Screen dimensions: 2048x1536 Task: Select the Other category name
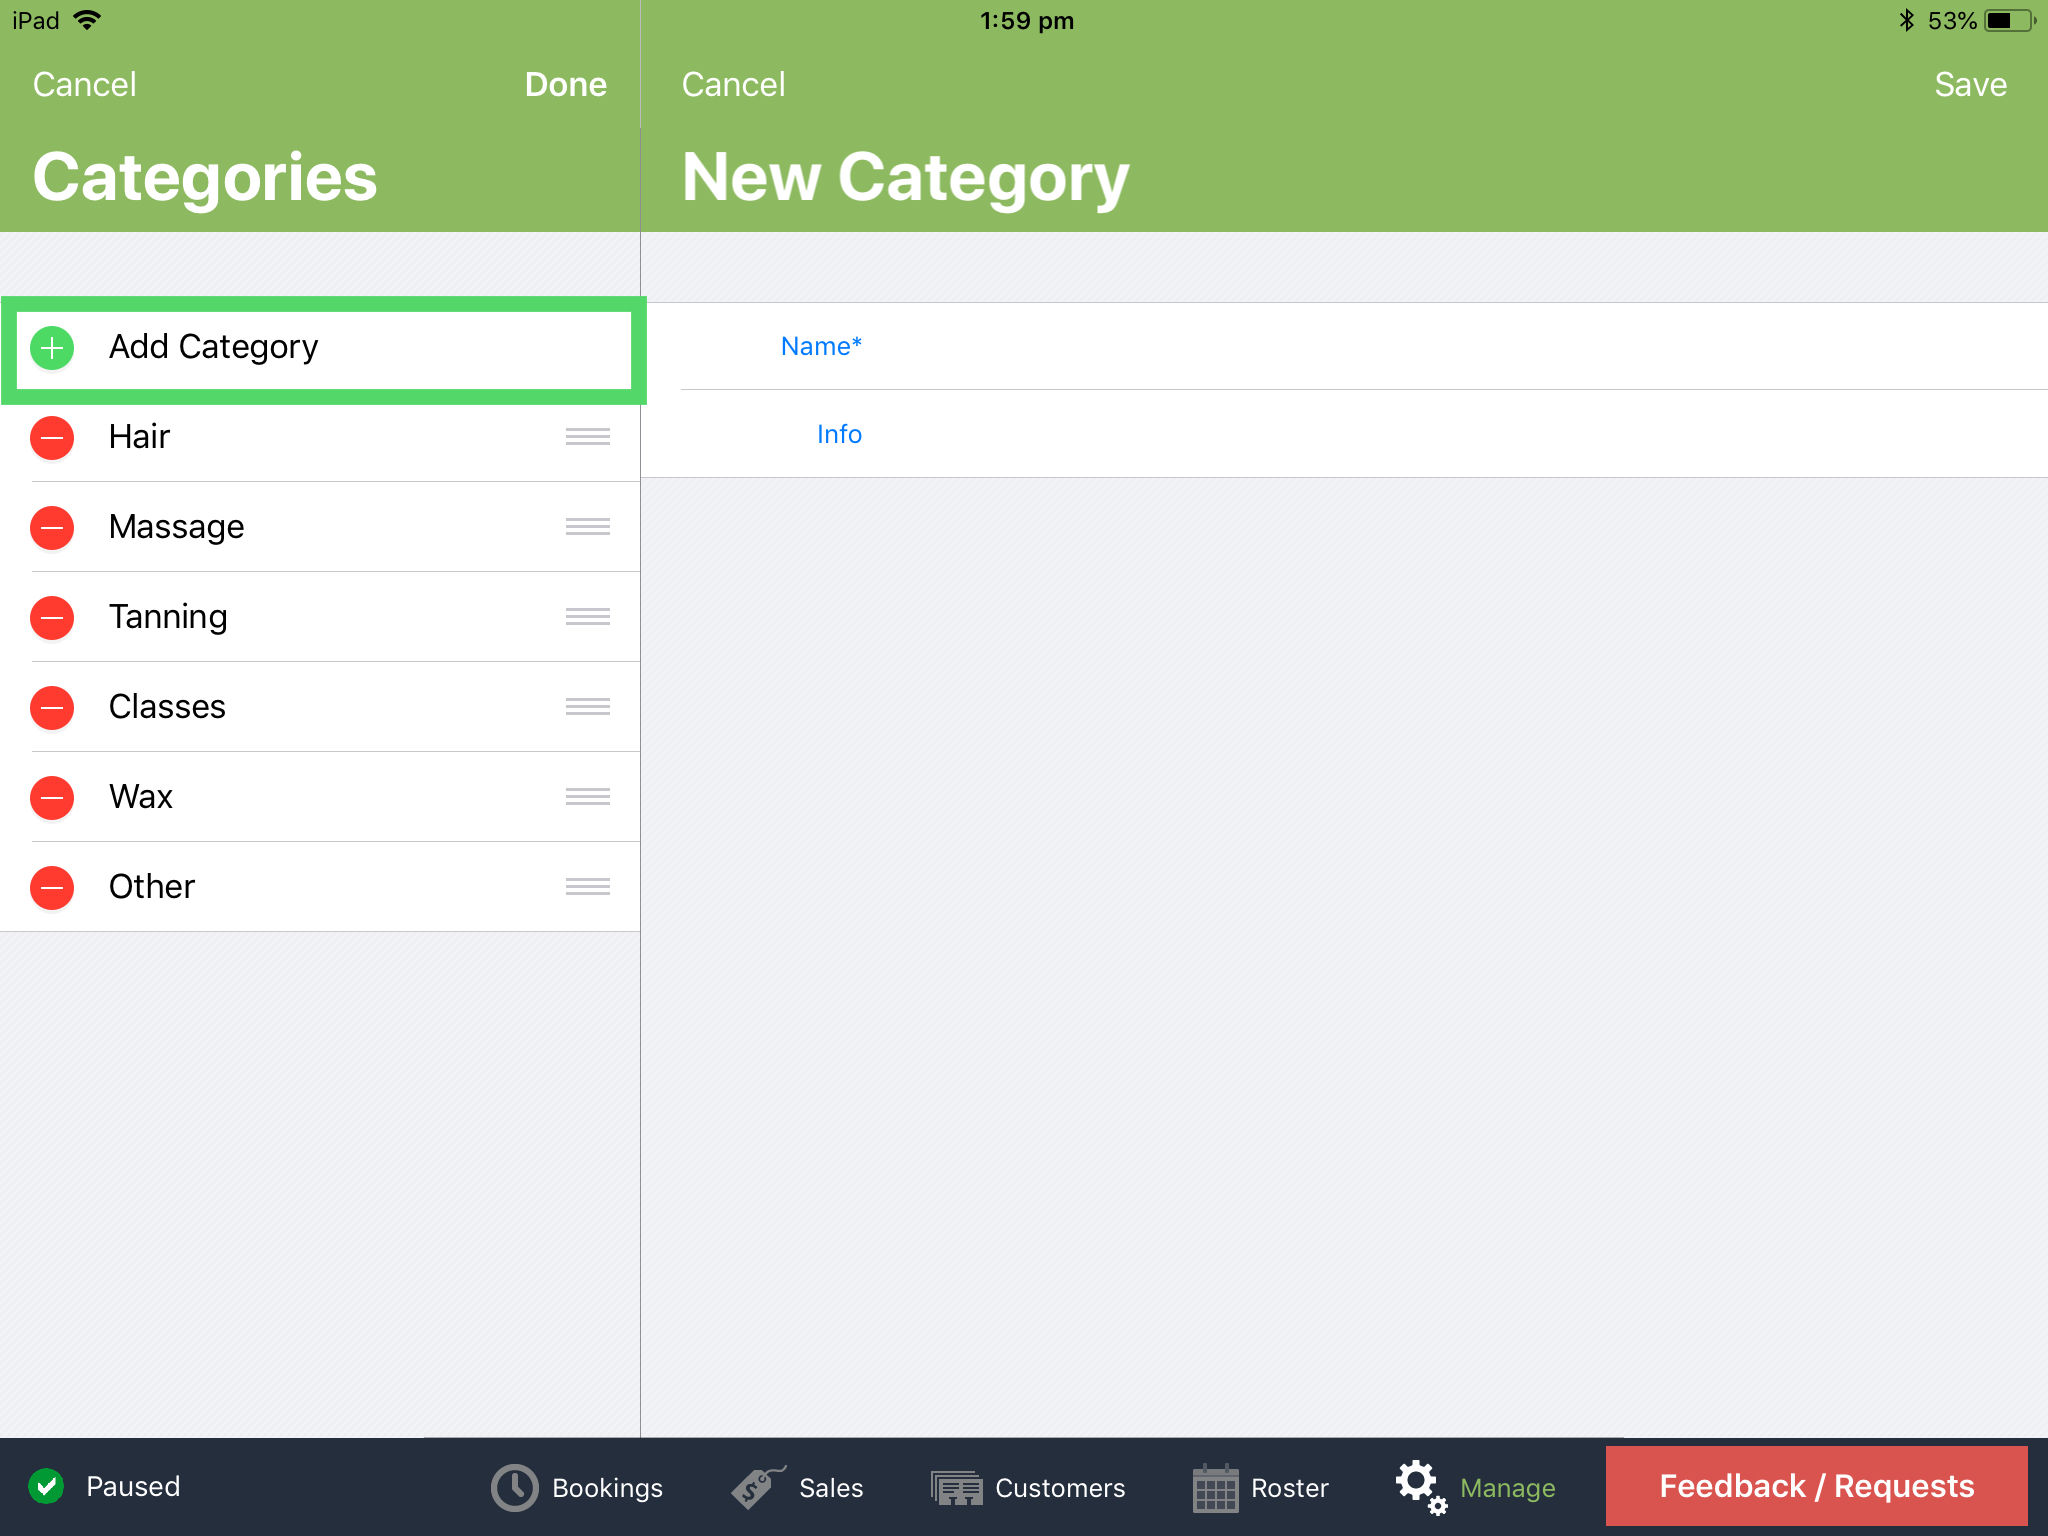pos(152,887)
